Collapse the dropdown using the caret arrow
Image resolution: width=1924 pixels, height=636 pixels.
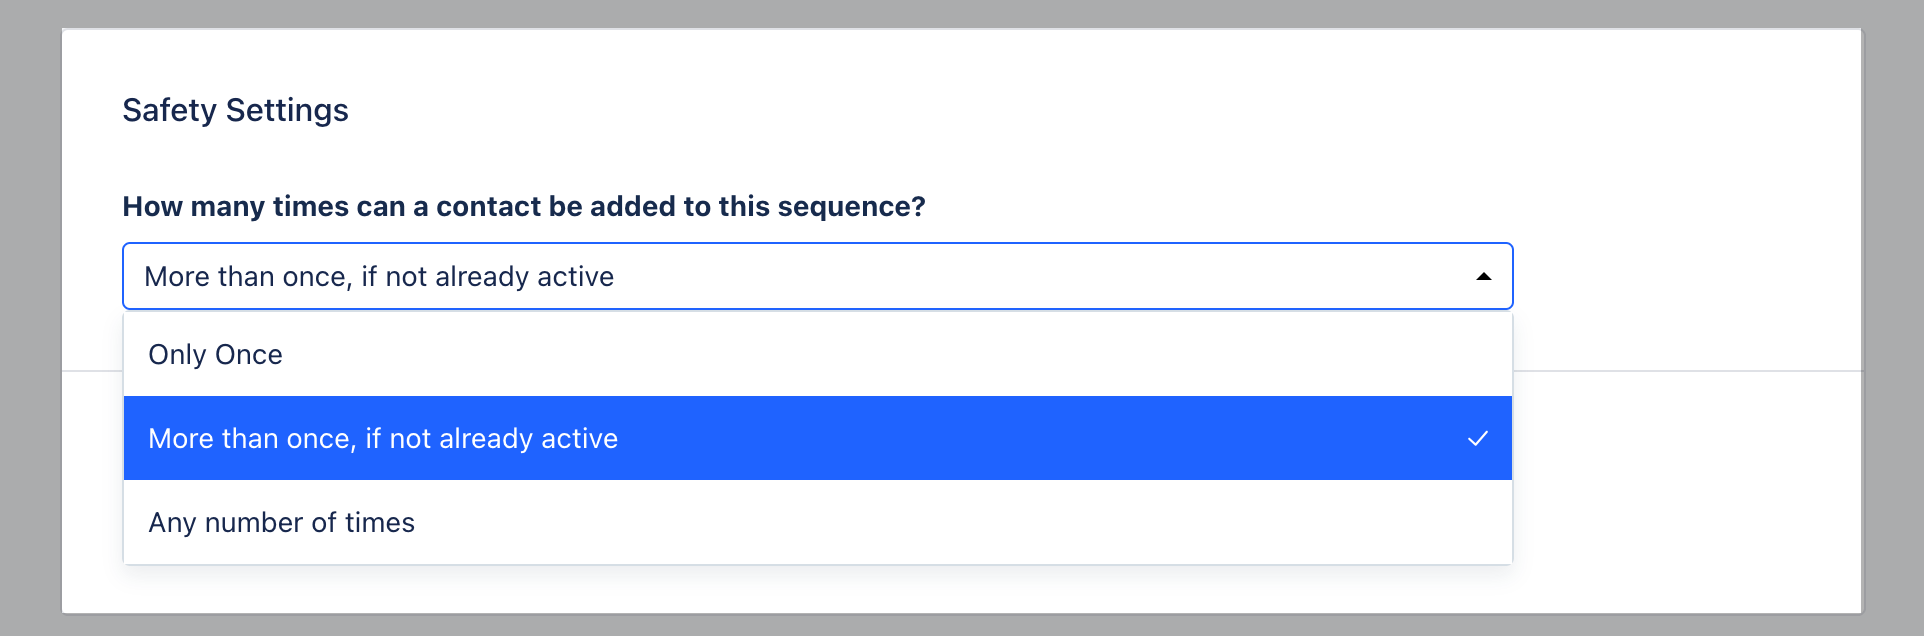(x=1483, y=277)
